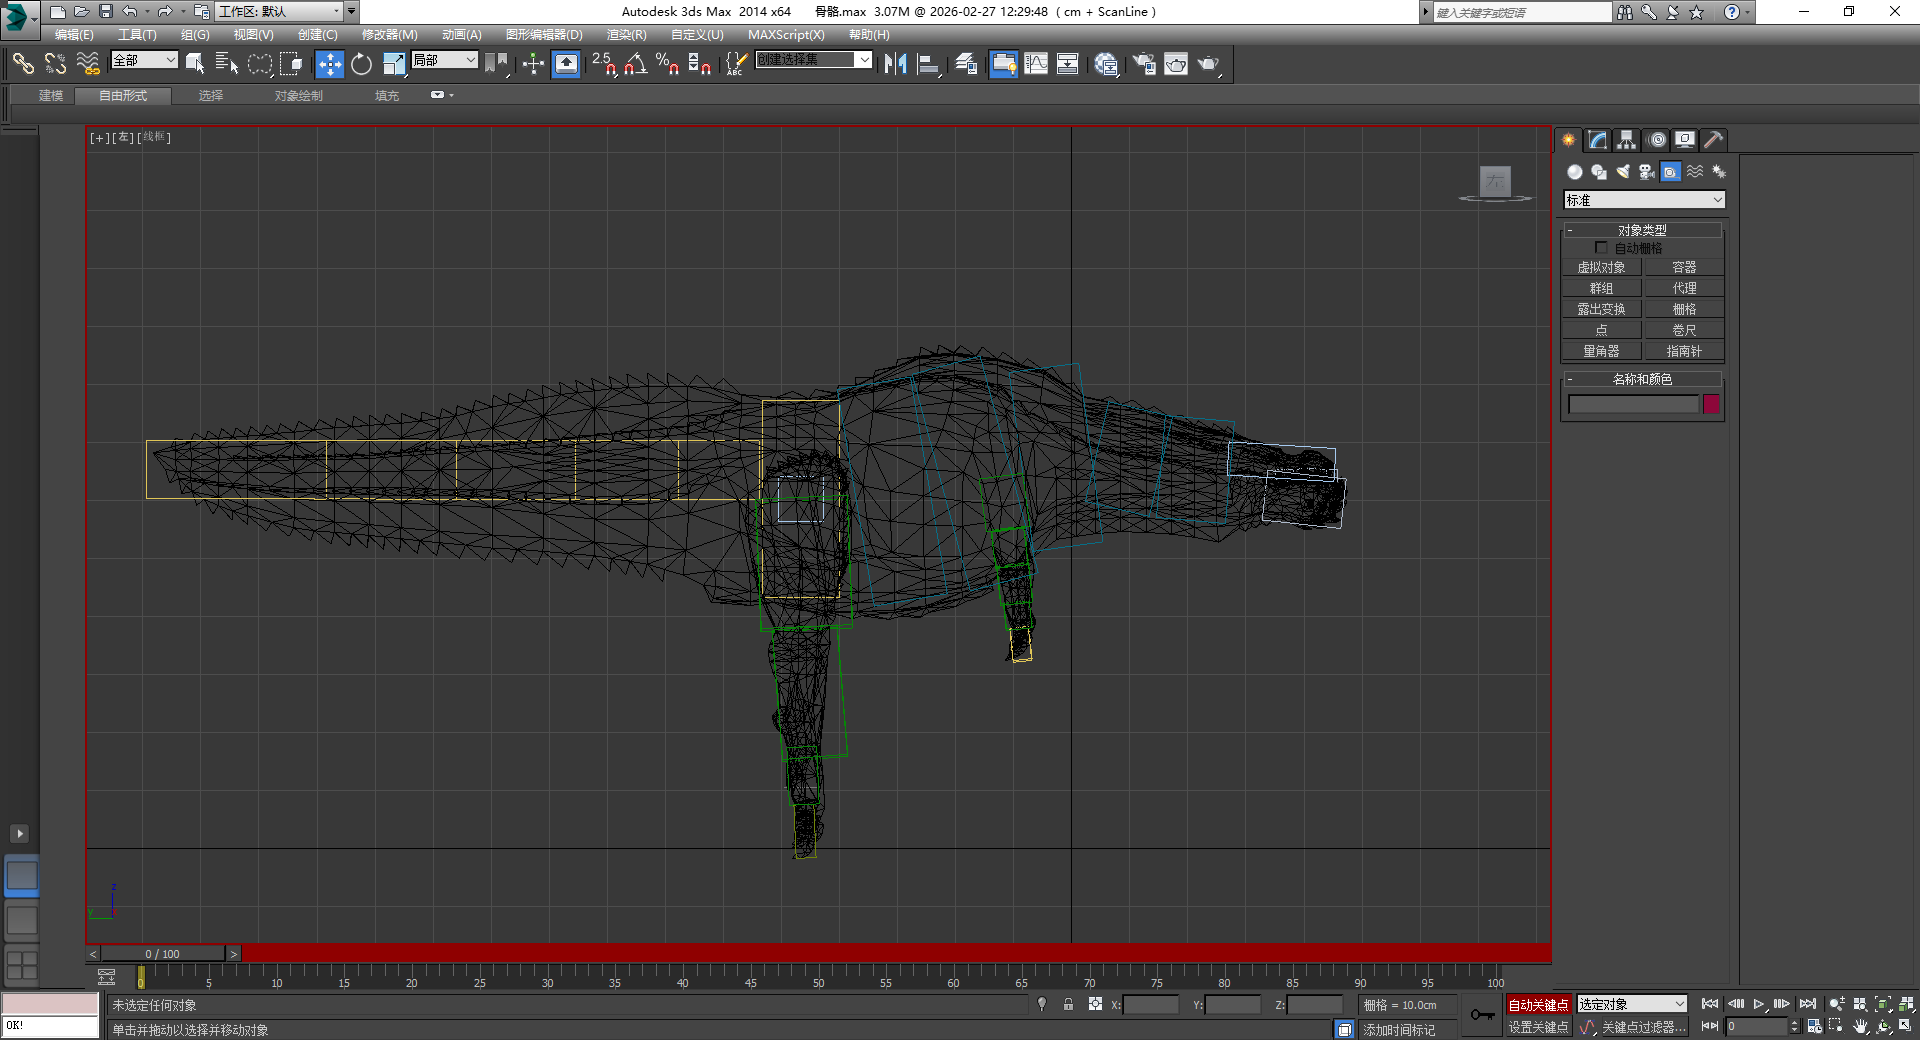Enable the 自动栅格 checkbox
This screenshot has width=1920, height=1040.
[x=1601, y=247]
